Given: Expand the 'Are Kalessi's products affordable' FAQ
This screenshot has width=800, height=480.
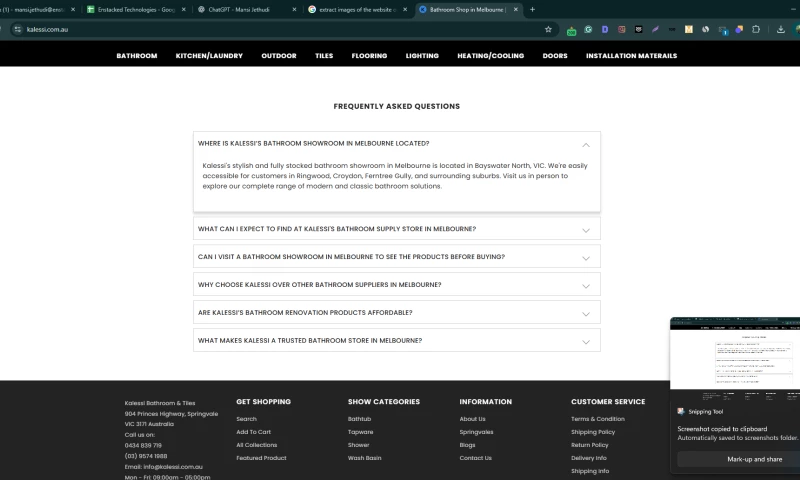Looking at the screenshot, I should tap(586, 313).
